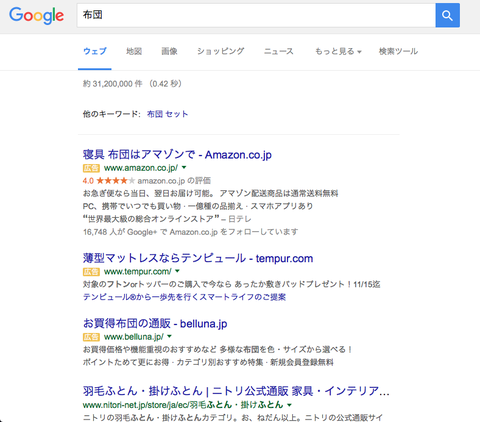Open the ショッピング tab
480x422 pixels.
point(221,51)
